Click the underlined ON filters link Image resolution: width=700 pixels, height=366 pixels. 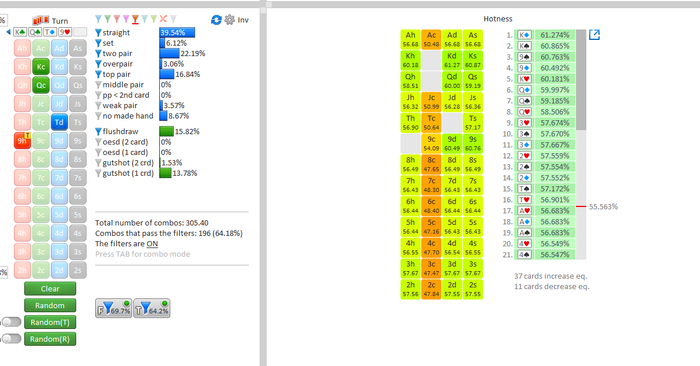coord(152,244)
